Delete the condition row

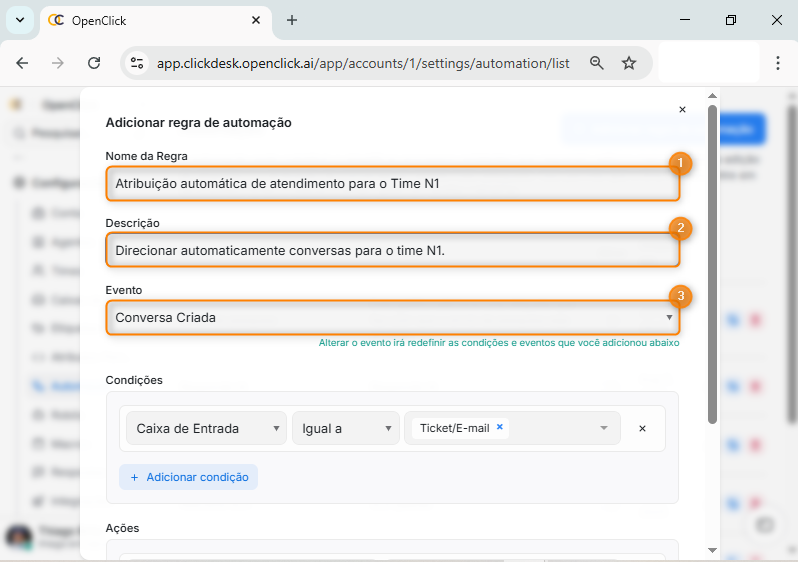[642, 428]
